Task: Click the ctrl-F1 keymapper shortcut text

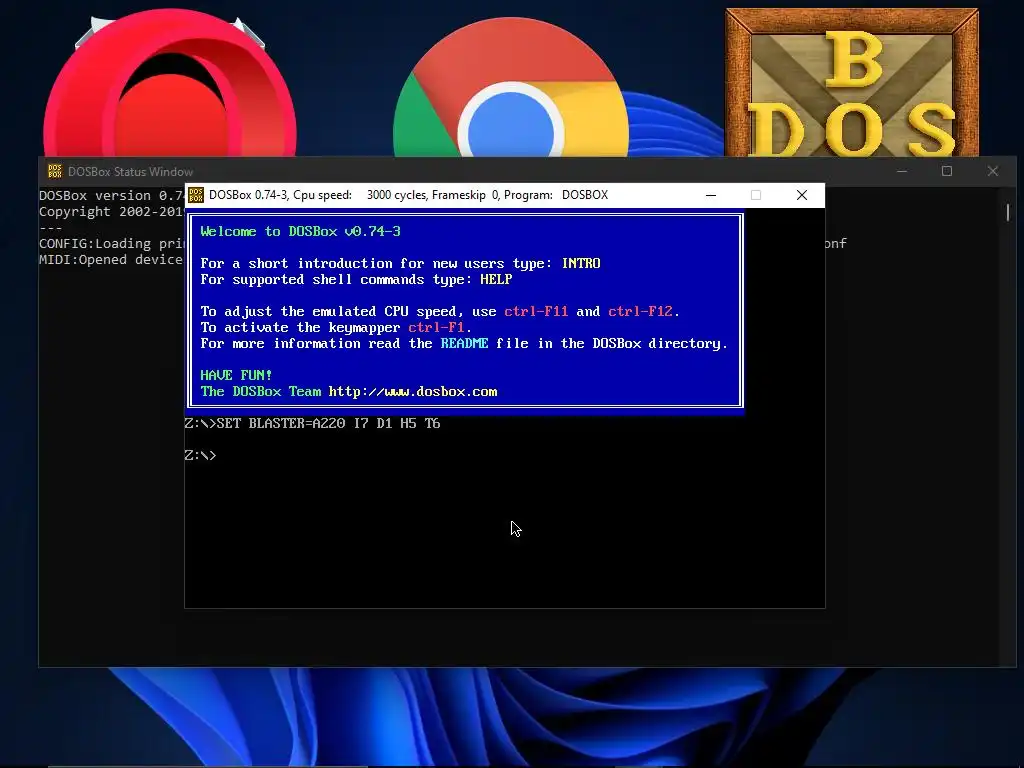Action: point(436,327)
